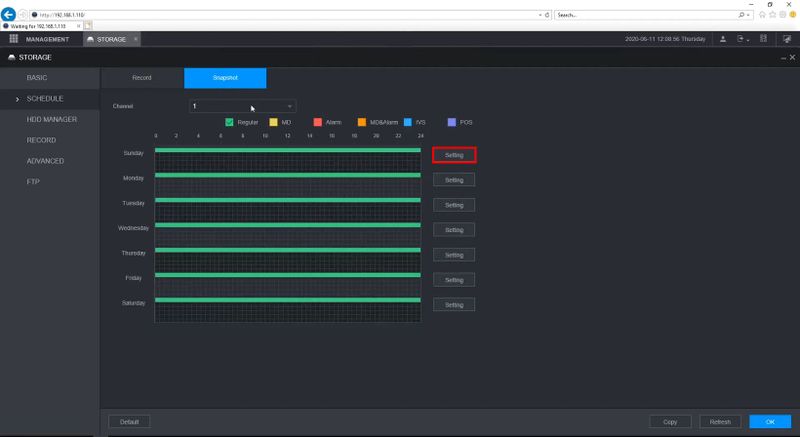Close the STORAGE tab with its X

(136, 39)
